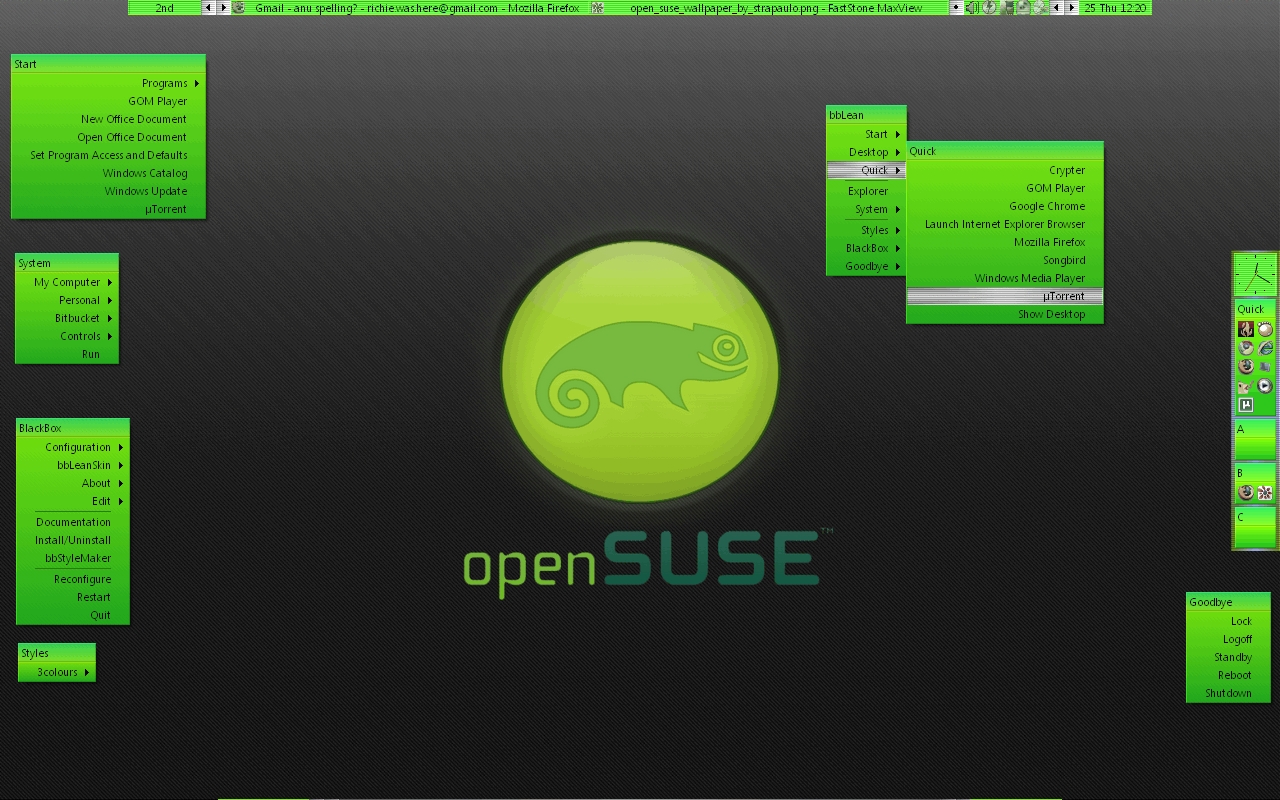Viewport: 1280px width, 800px height.
Task: Select Windows Catalog in Start menu
Action: coord(108,173)
